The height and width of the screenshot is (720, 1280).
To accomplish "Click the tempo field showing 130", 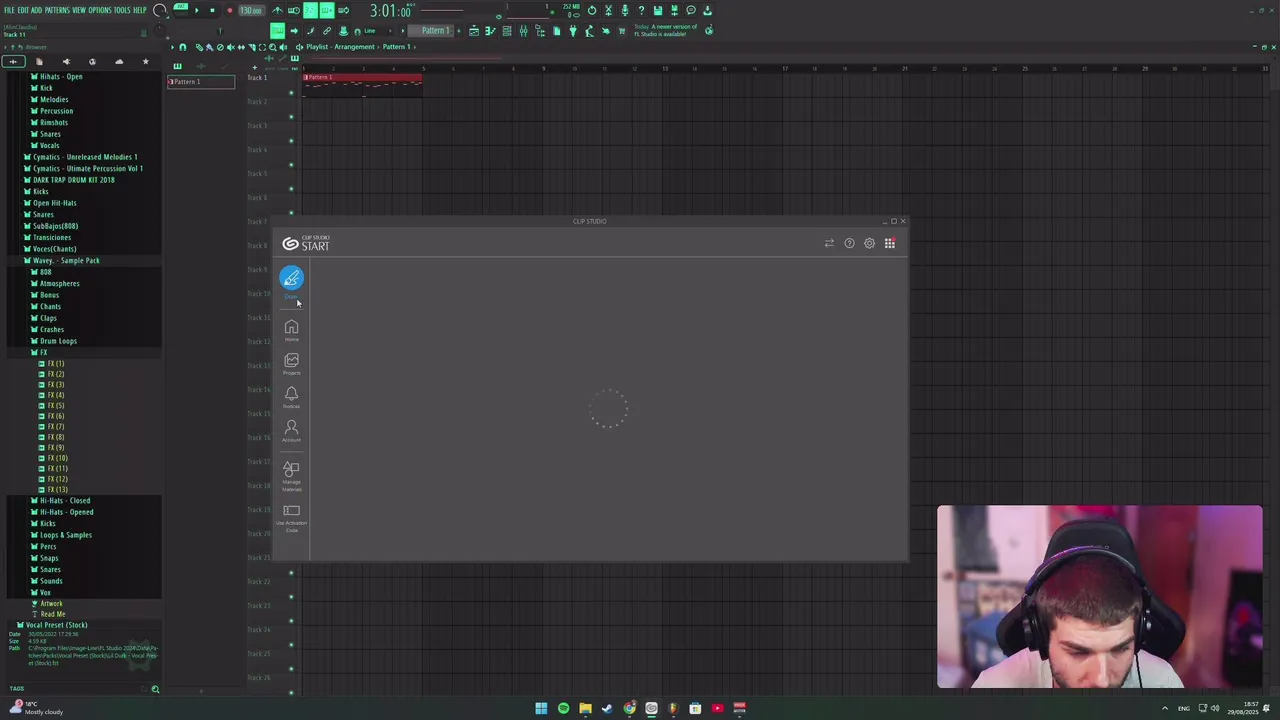I will point(250,10).
